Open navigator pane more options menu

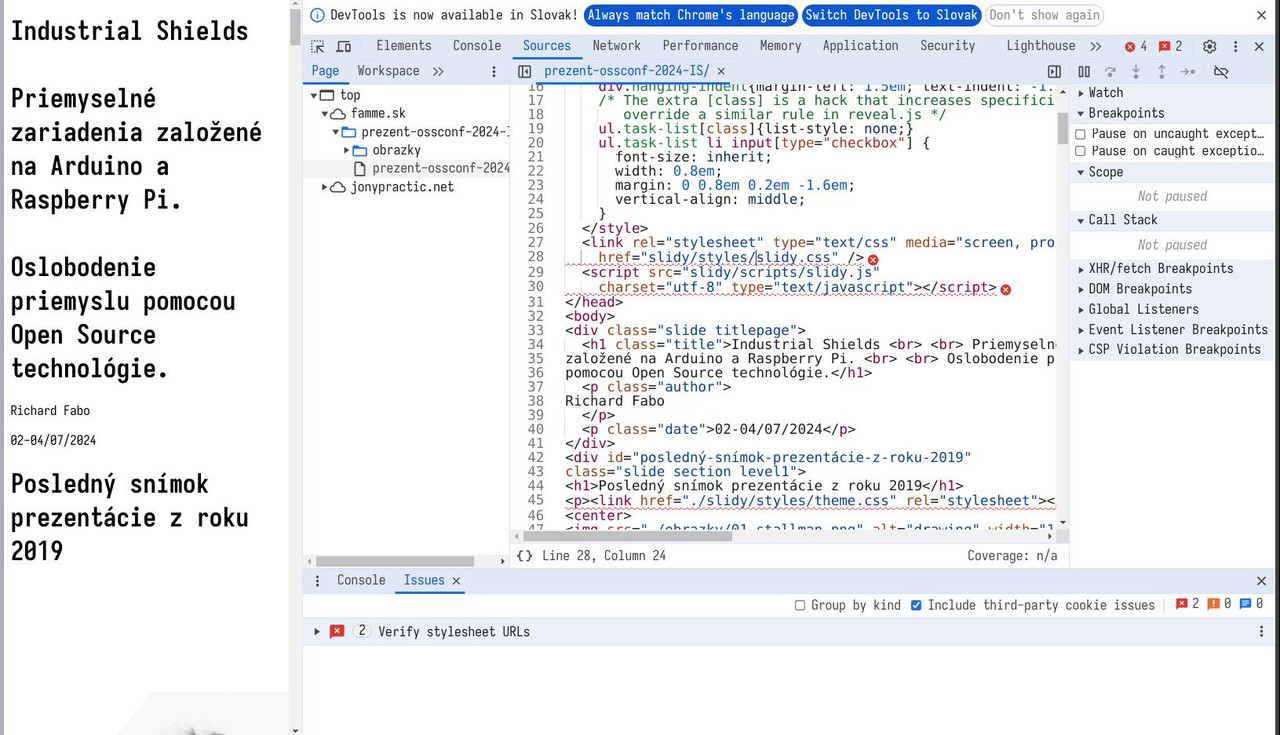(x=494, y=71)
